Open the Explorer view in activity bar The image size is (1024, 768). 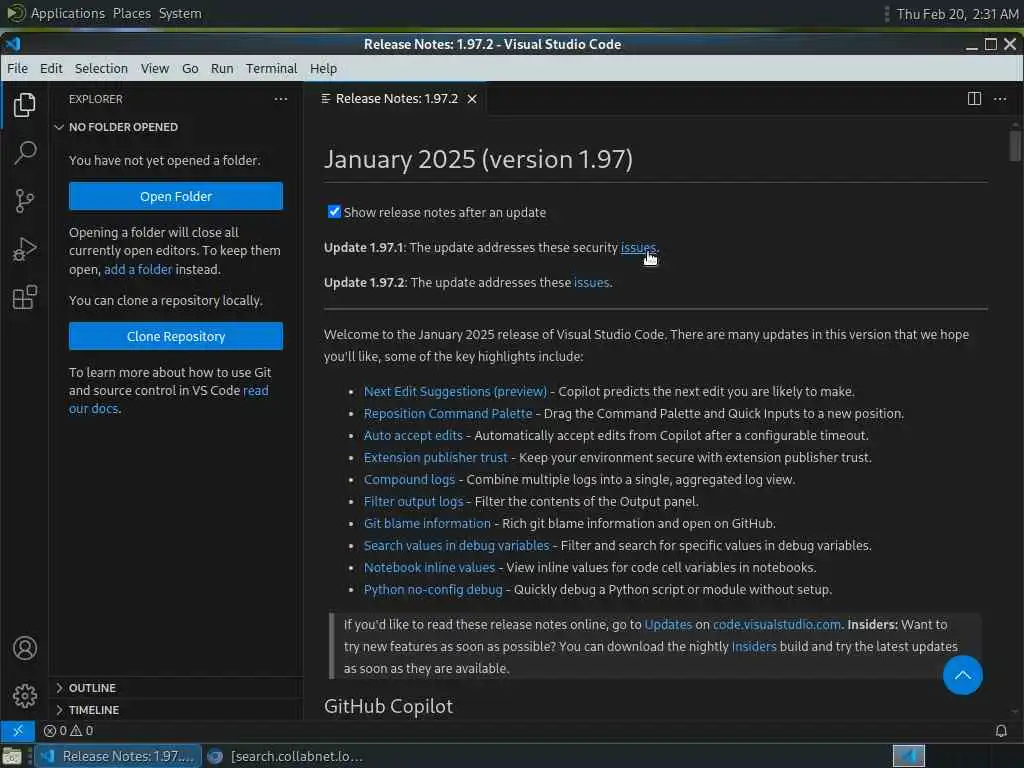pyautogui.click(x=25, y=105)
